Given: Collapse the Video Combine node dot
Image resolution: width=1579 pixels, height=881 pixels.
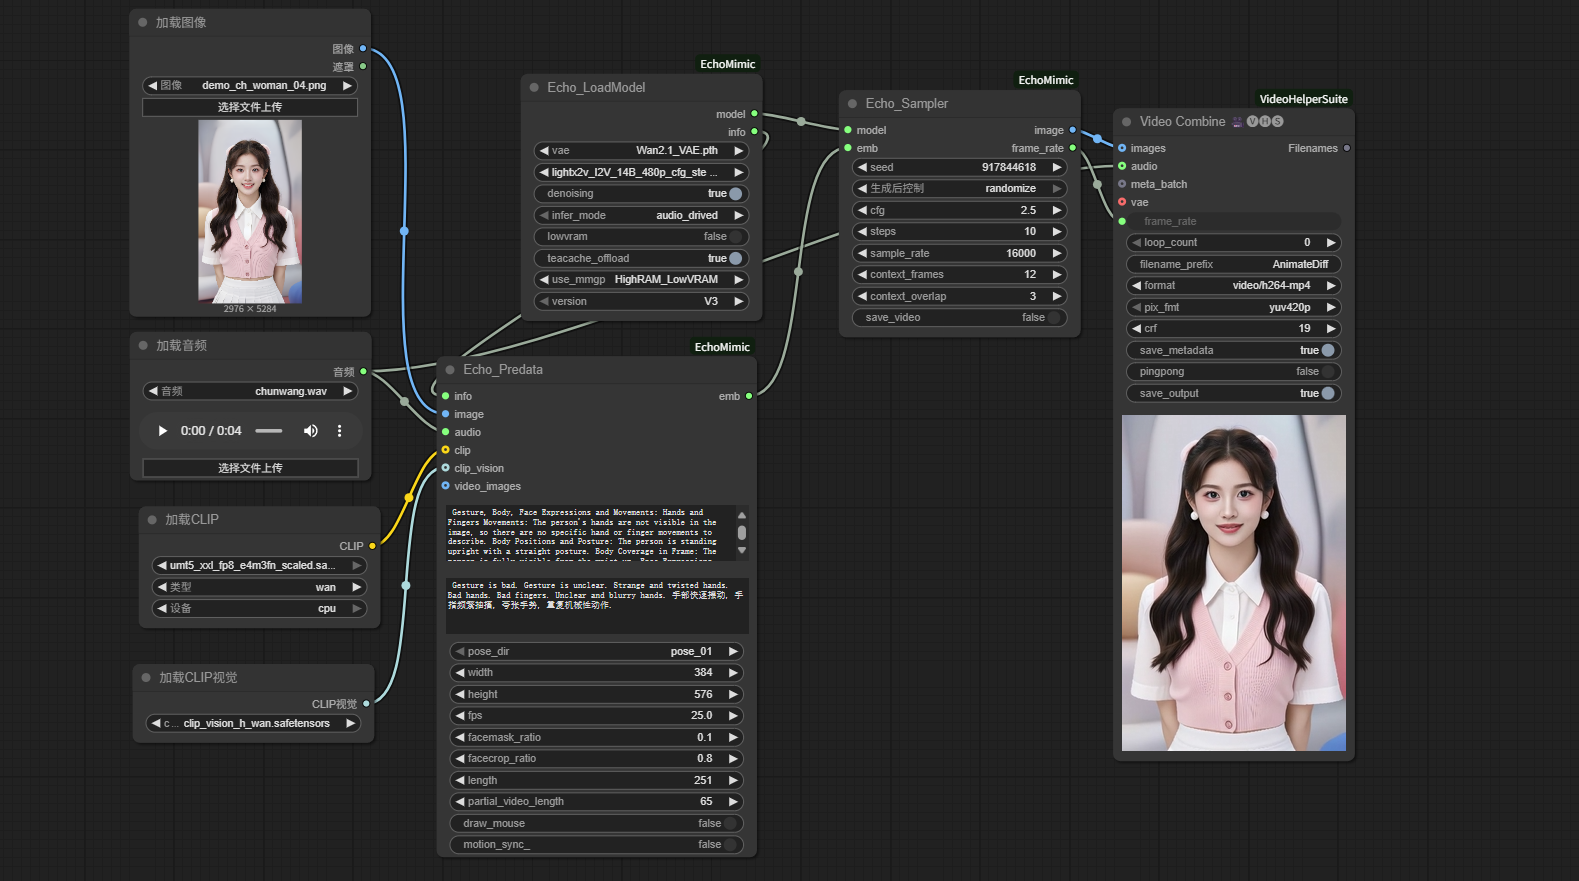Looking at the screenshot, I should point(1127,122).
